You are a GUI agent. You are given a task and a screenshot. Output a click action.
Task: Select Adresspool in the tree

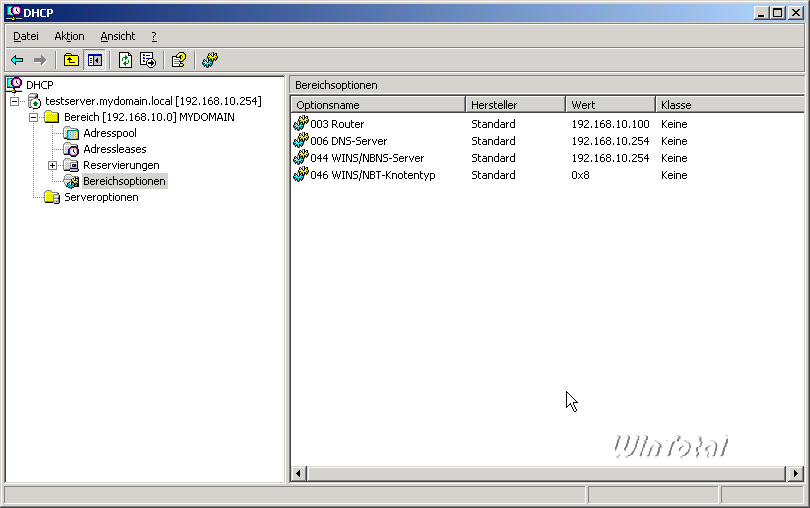(110, 133)
